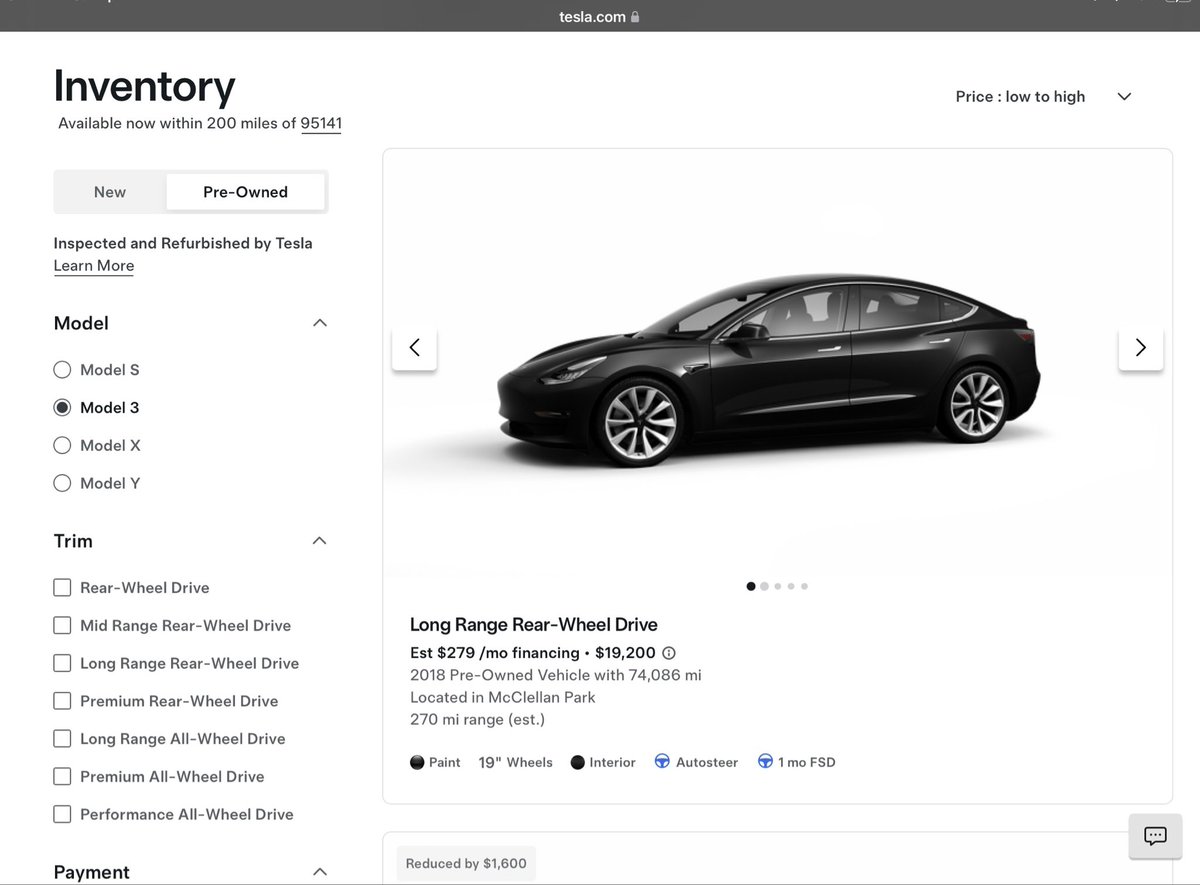Open the chat support icon
Screen dimensions: 1200x885
pos(1155,836)
